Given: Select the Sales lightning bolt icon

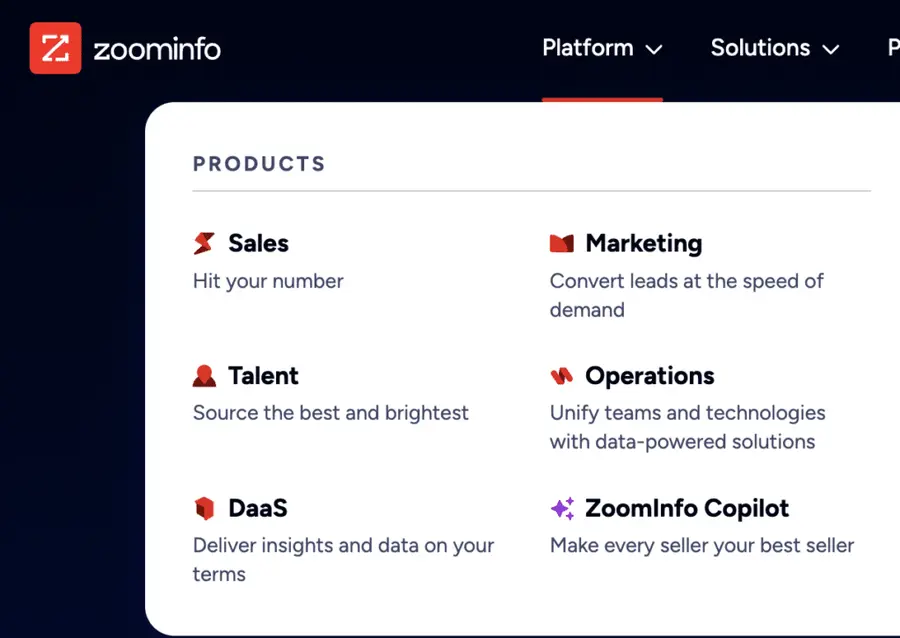Looking at the screenshot, I should tap(203, 242).
